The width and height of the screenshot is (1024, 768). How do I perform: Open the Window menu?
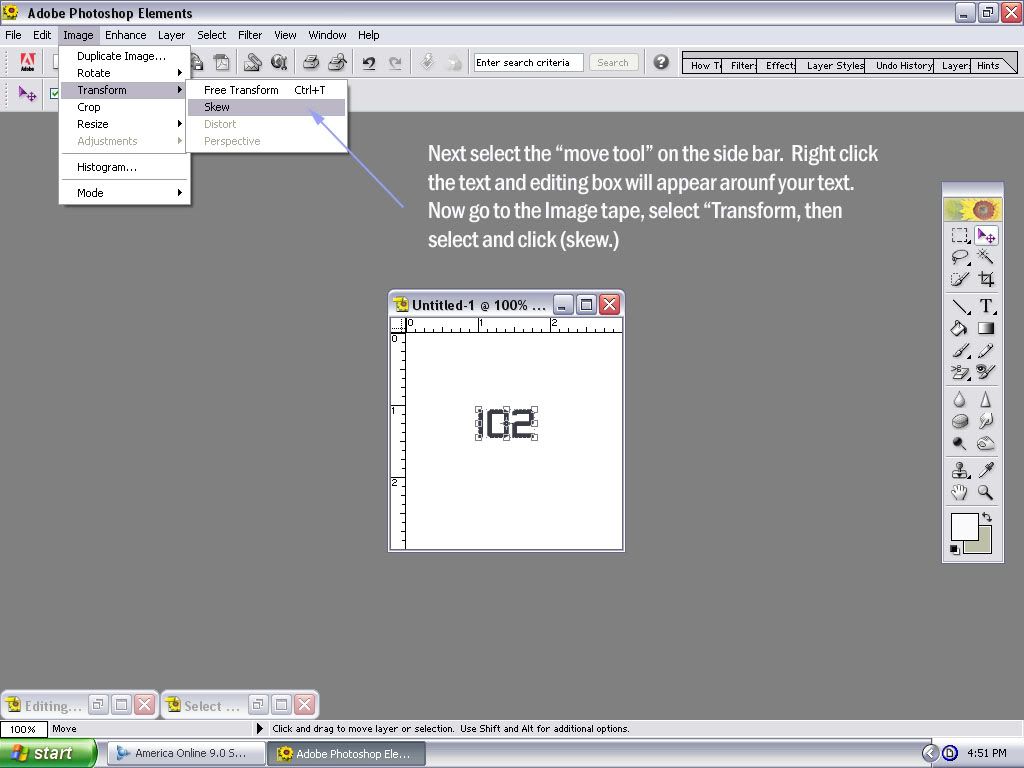[x=327, y=35]
